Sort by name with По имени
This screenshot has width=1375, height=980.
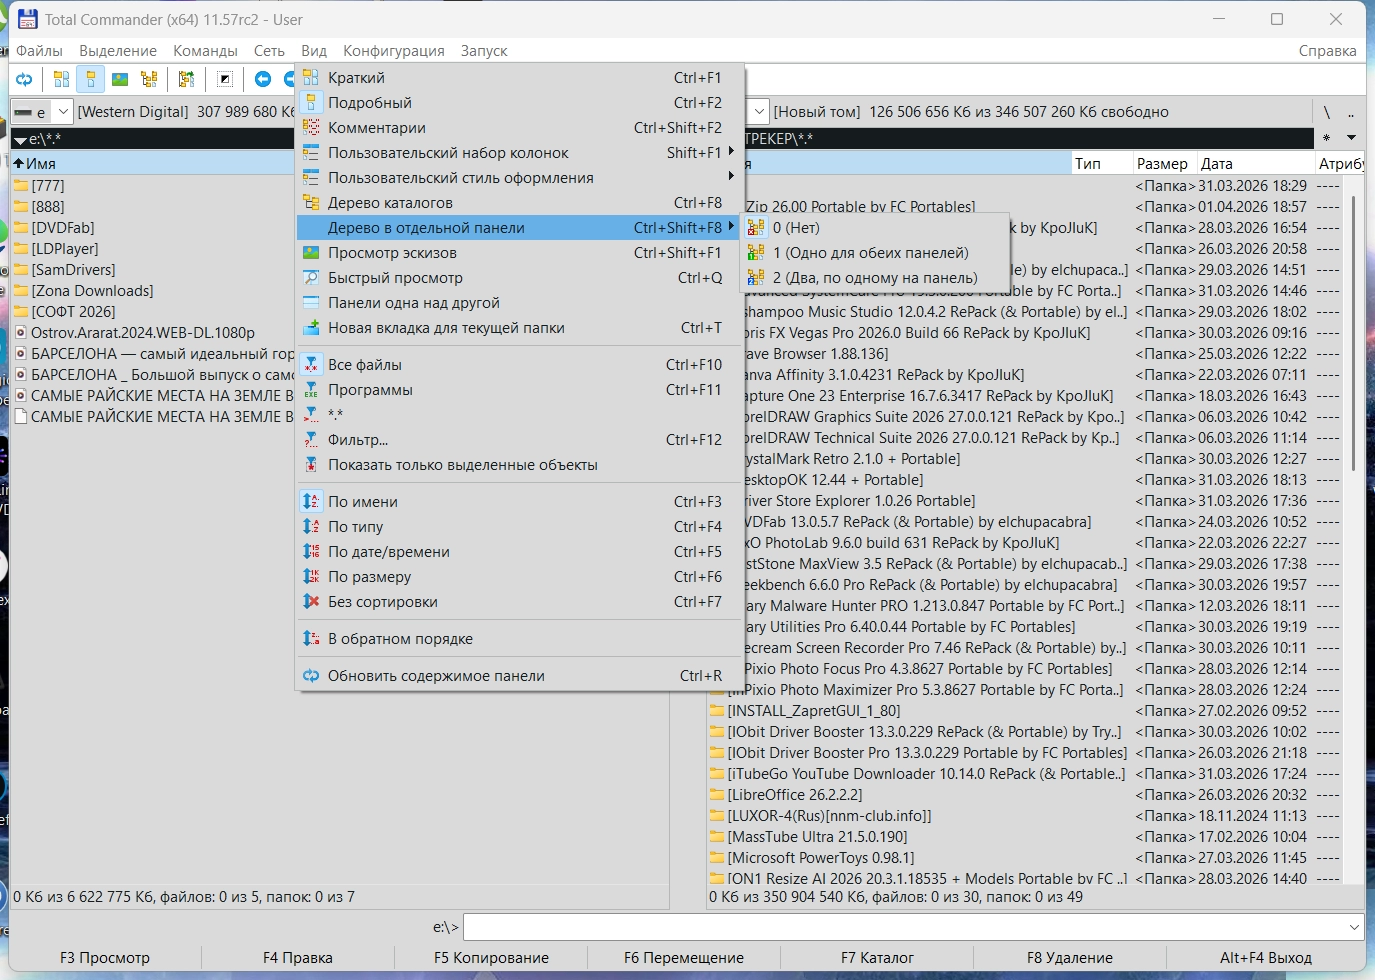(x=520, y=502)
